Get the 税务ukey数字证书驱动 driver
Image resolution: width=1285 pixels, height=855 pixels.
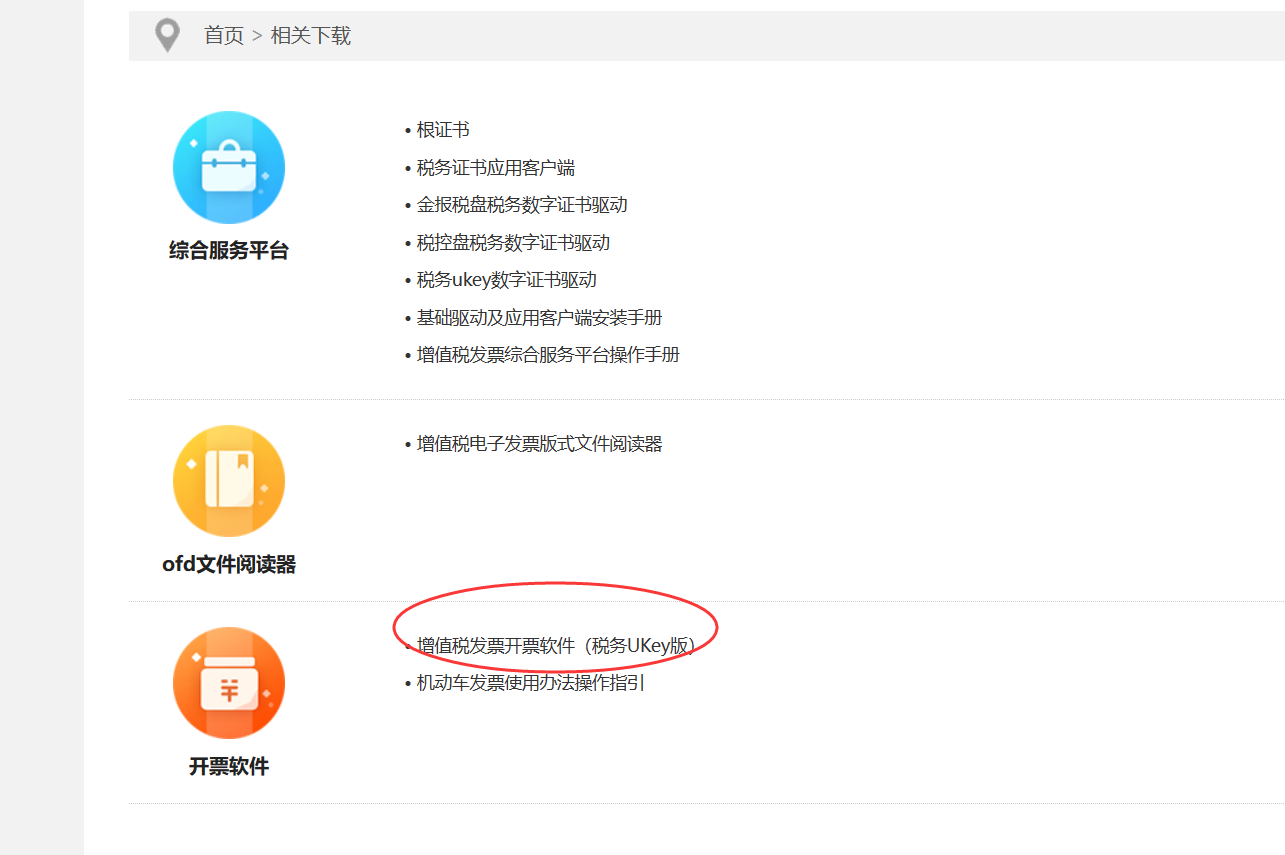pos(507,280)
